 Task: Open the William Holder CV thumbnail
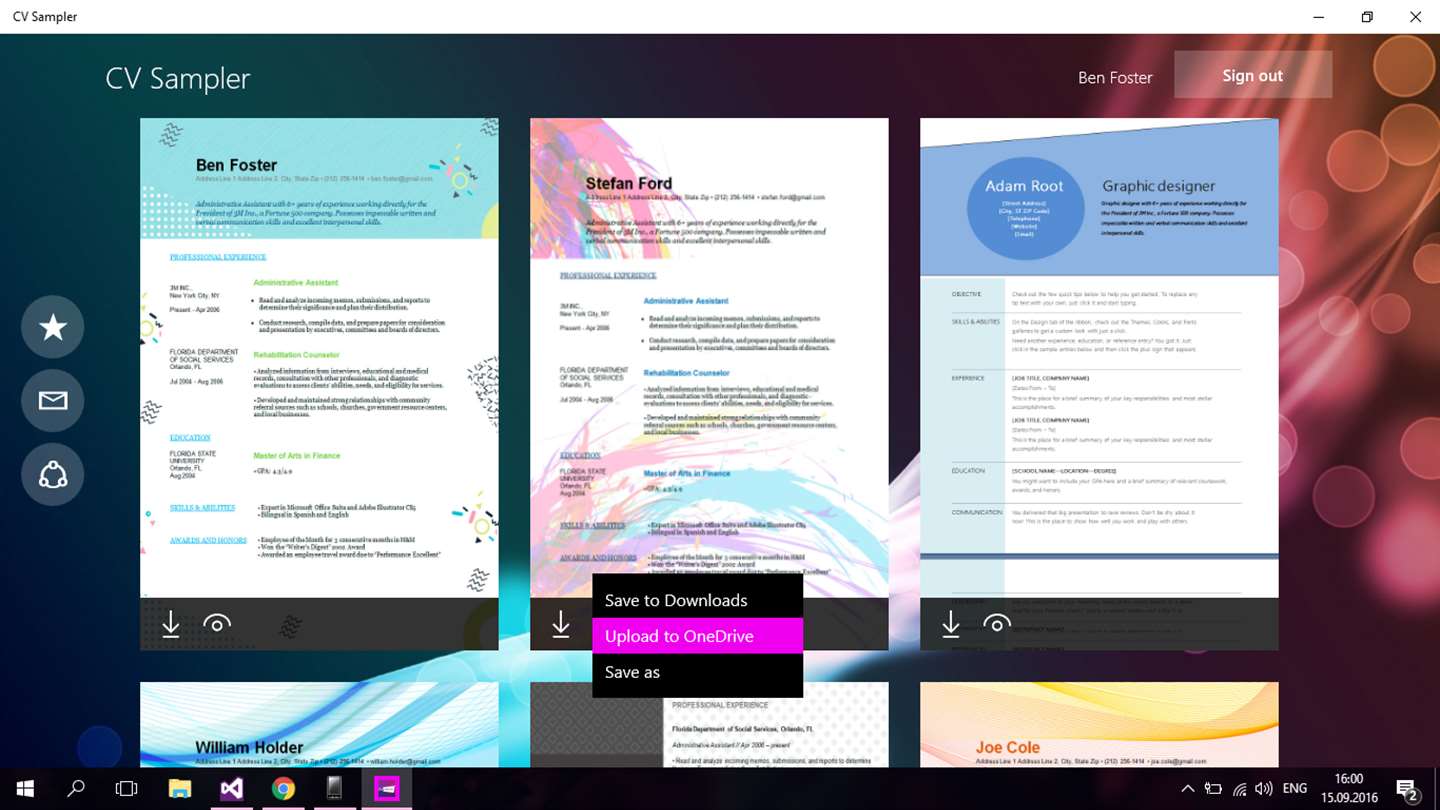[319, 725]
